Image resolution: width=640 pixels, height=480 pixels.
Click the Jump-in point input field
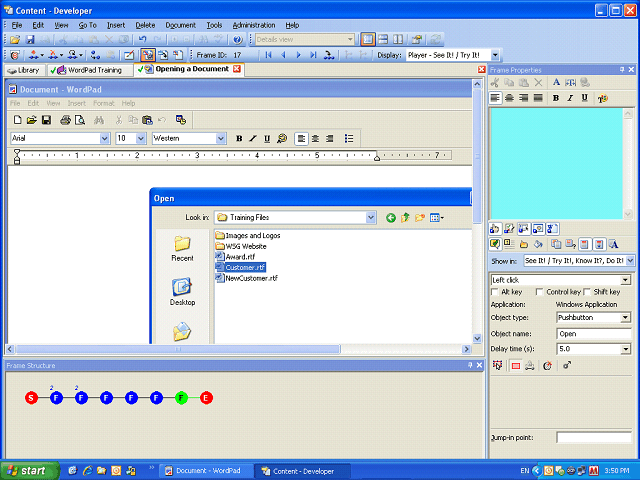(594, 438)
